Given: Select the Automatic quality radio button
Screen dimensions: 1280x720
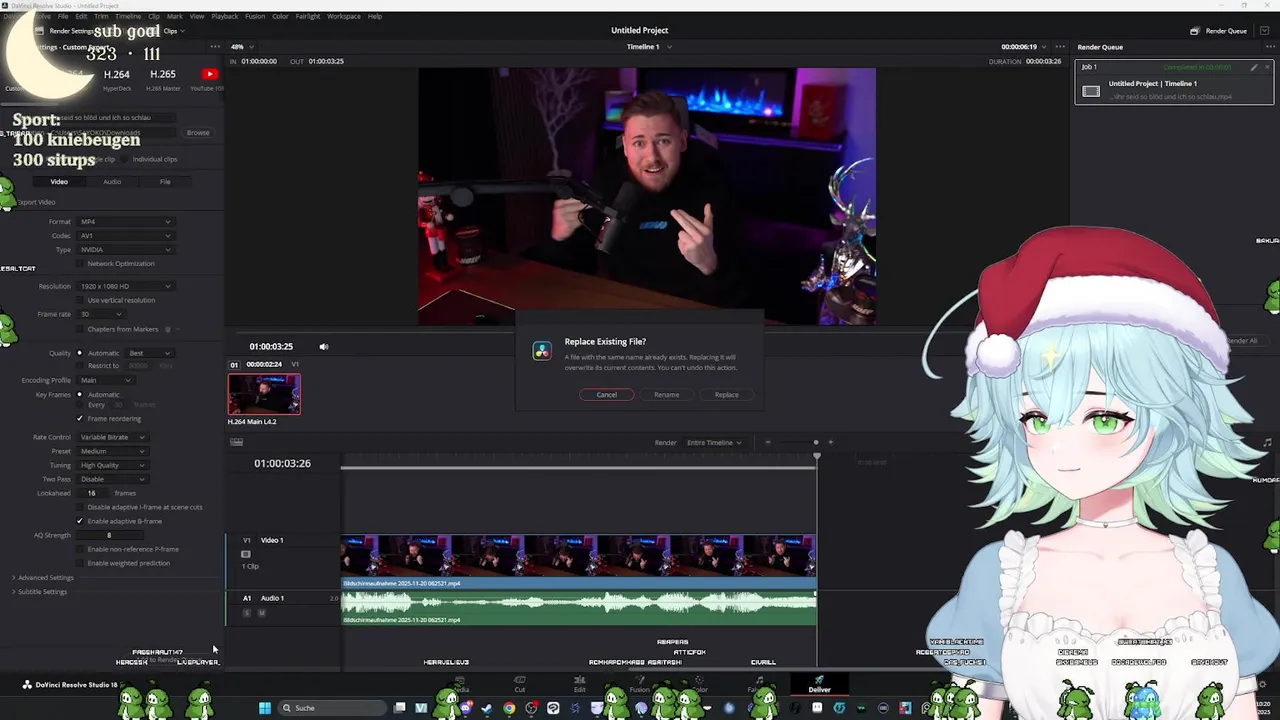Looking at the screenshot, I should (80, 353).
